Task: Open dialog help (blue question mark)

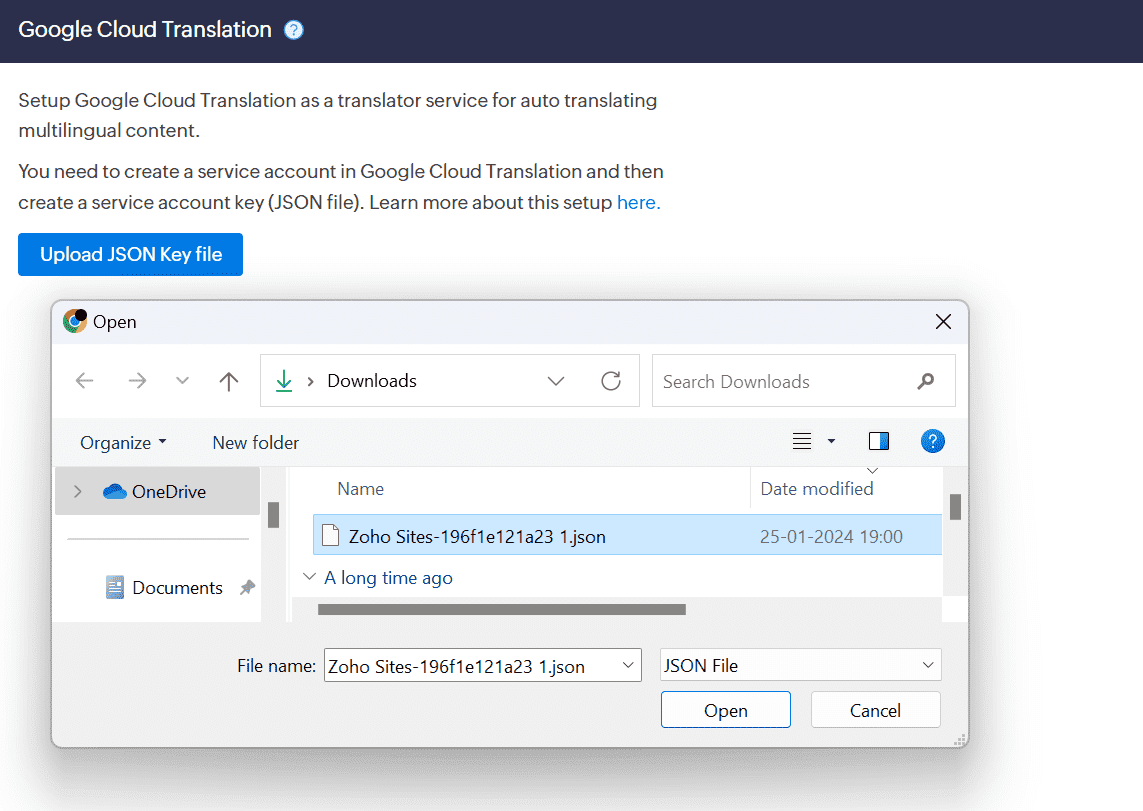Action: (932, 441)
